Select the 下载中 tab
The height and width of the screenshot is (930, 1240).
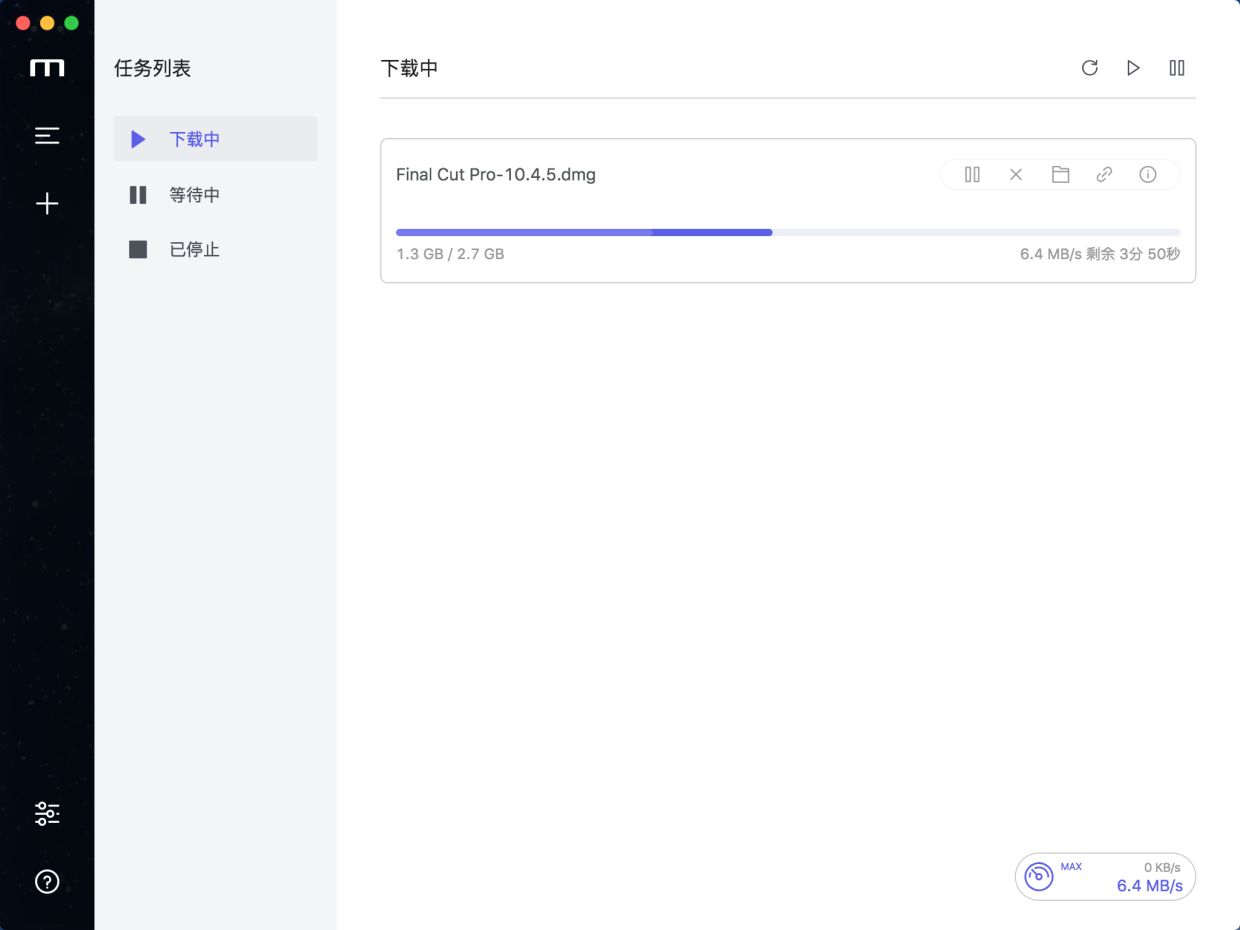[x=215, y=139]
